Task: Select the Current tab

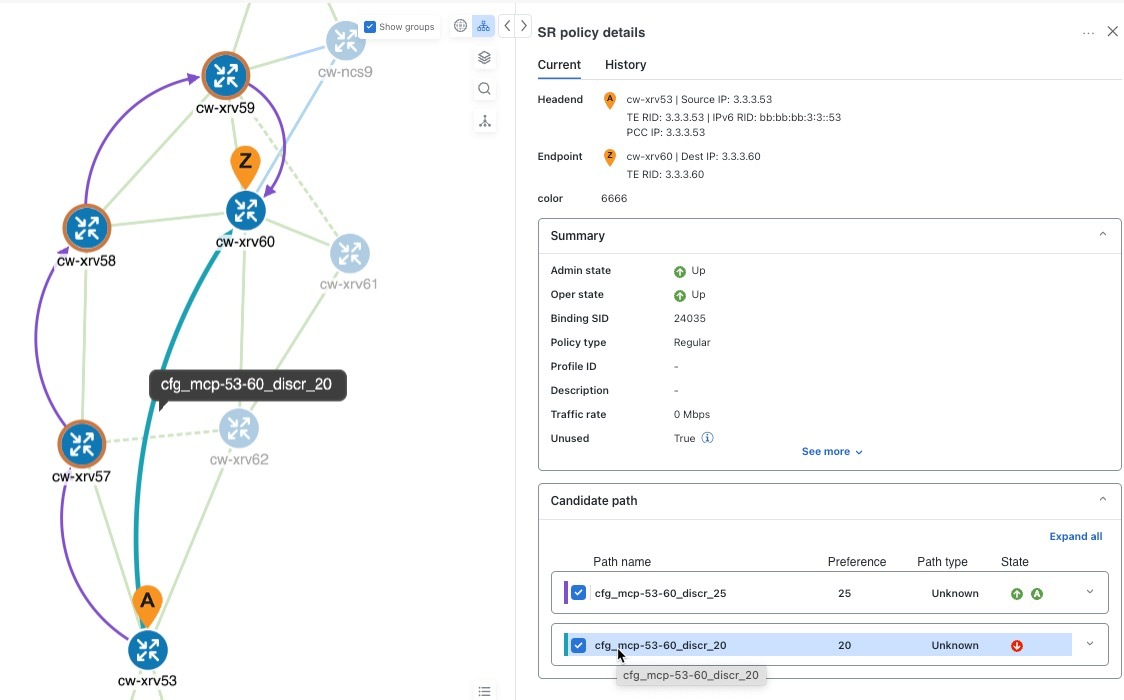Action: point(558,65)
